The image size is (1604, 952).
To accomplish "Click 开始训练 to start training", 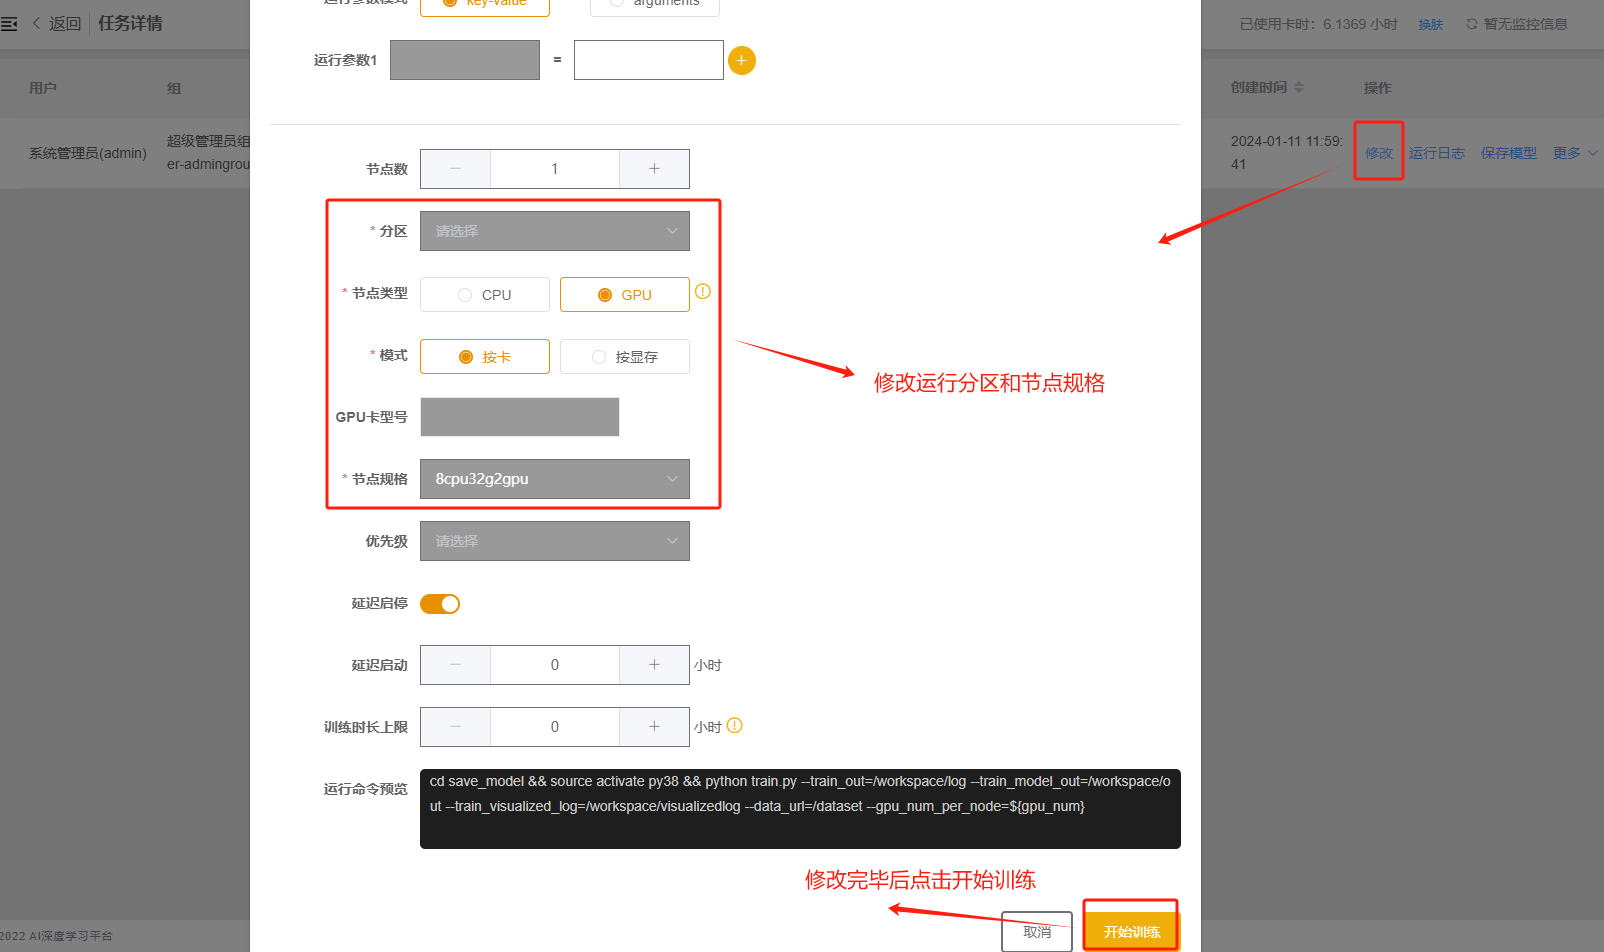I will pyautogui.click(x=1131, y=931).
